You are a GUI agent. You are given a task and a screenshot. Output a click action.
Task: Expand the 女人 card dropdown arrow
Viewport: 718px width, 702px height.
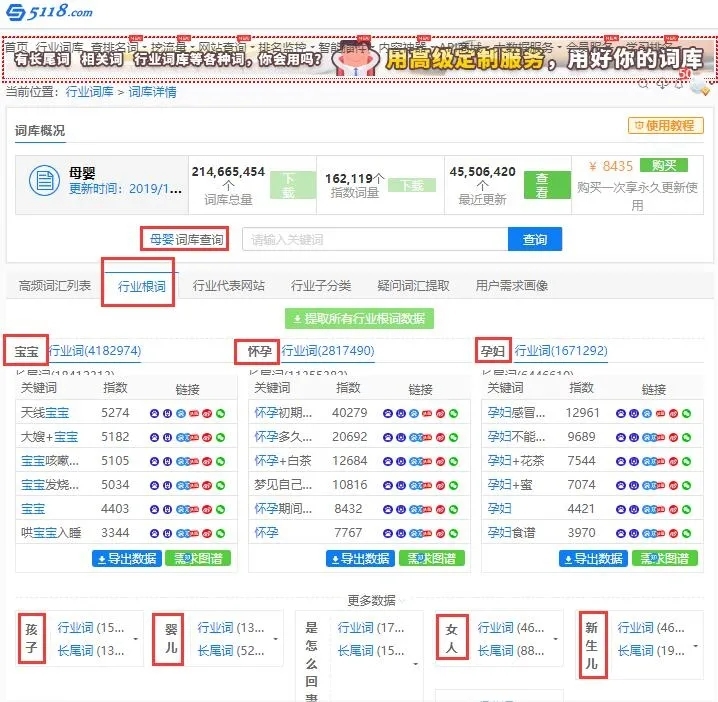coord(555,638)
